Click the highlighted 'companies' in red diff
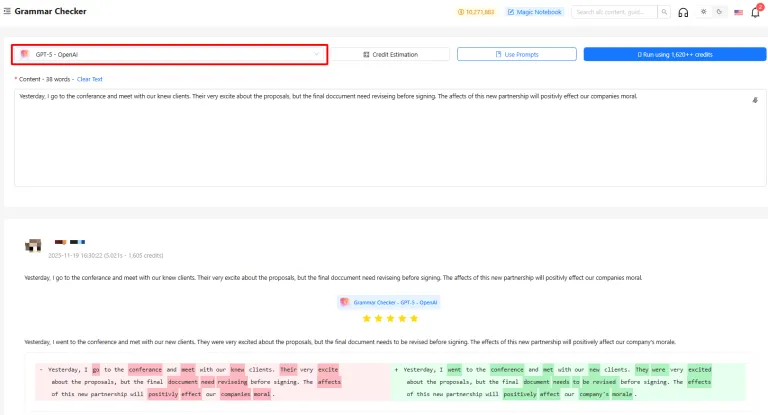Image resolution: width=768 pixels, height=415 pixels. pos(235,394)
